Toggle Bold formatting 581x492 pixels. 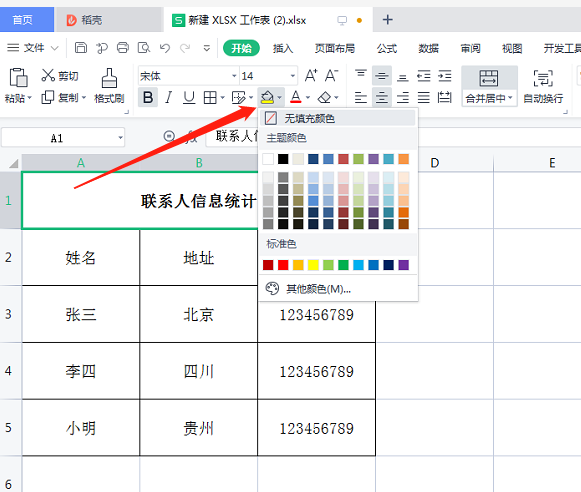[148, 97]
